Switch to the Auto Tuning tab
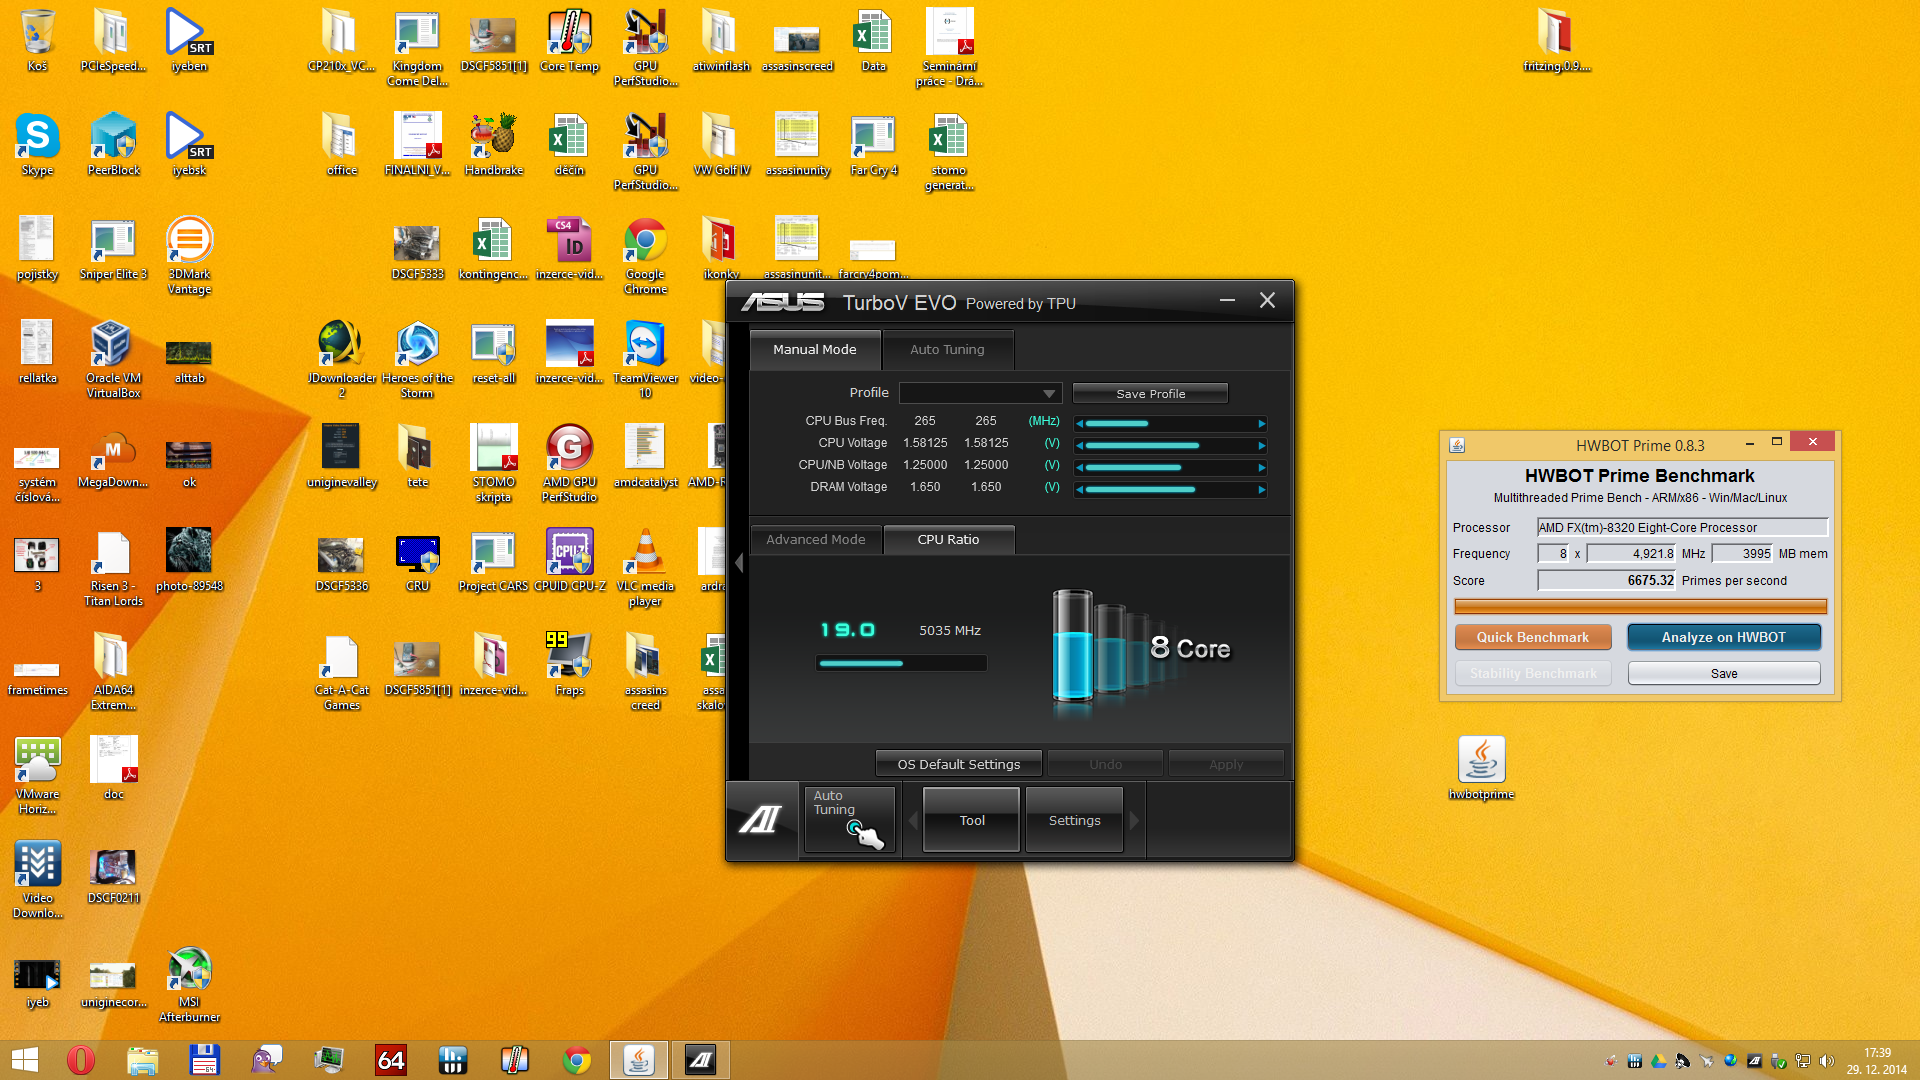1920x1080 pixels. [x=947, y=349]
